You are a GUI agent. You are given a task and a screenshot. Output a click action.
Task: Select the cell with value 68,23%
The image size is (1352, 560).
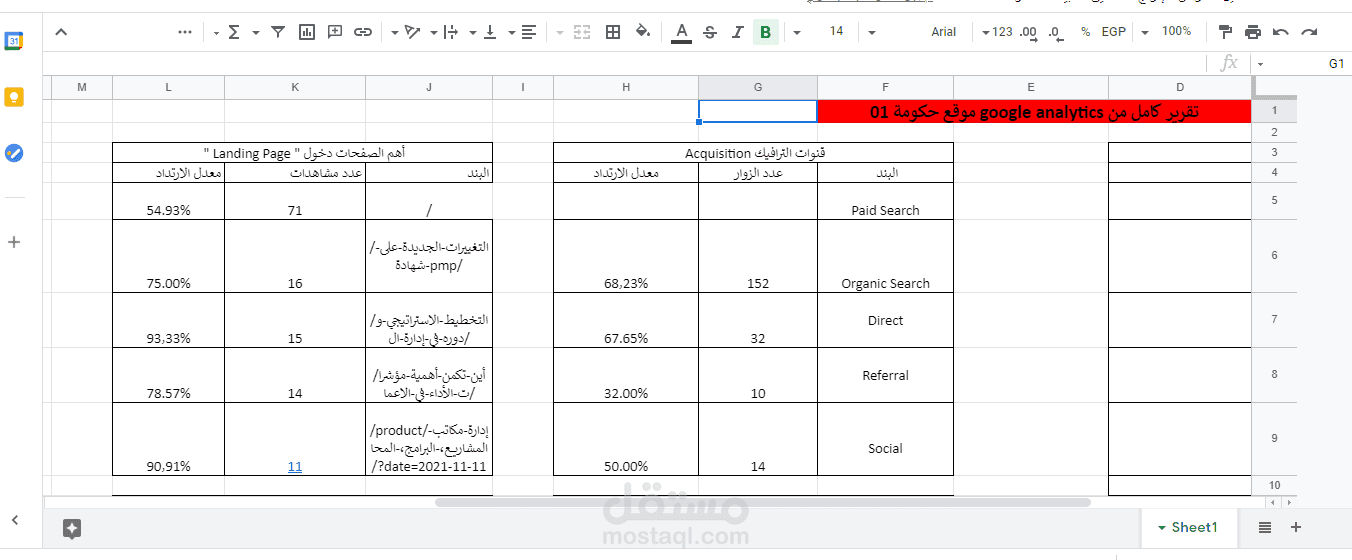click(x=626, y=256)
